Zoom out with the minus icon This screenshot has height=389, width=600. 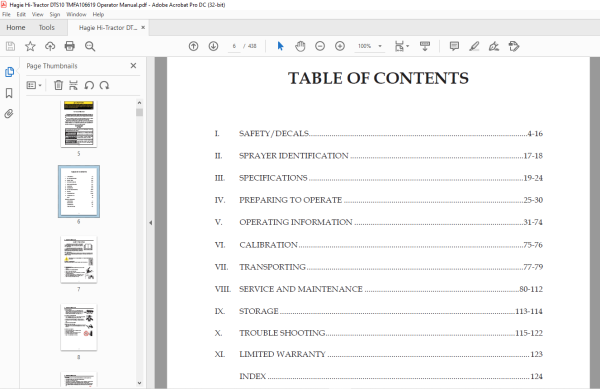pyautogui.click(x=320, y=46)
